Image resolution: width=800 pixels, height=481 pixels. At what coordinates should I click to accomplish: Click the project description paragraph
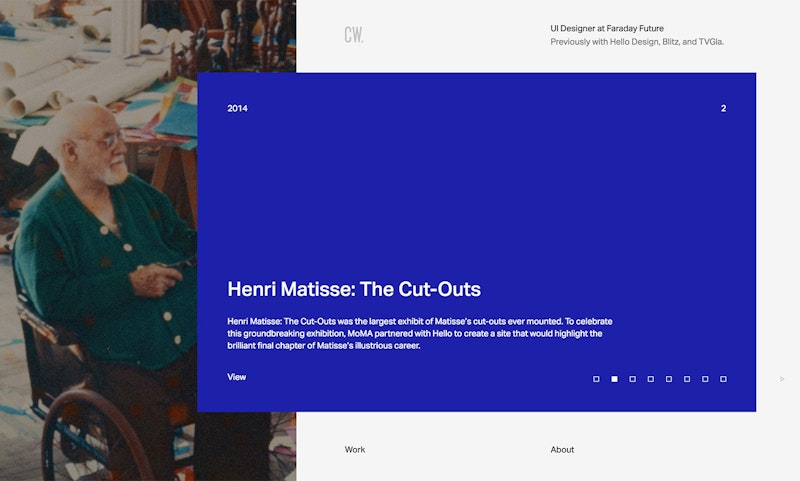pos(420,334)
